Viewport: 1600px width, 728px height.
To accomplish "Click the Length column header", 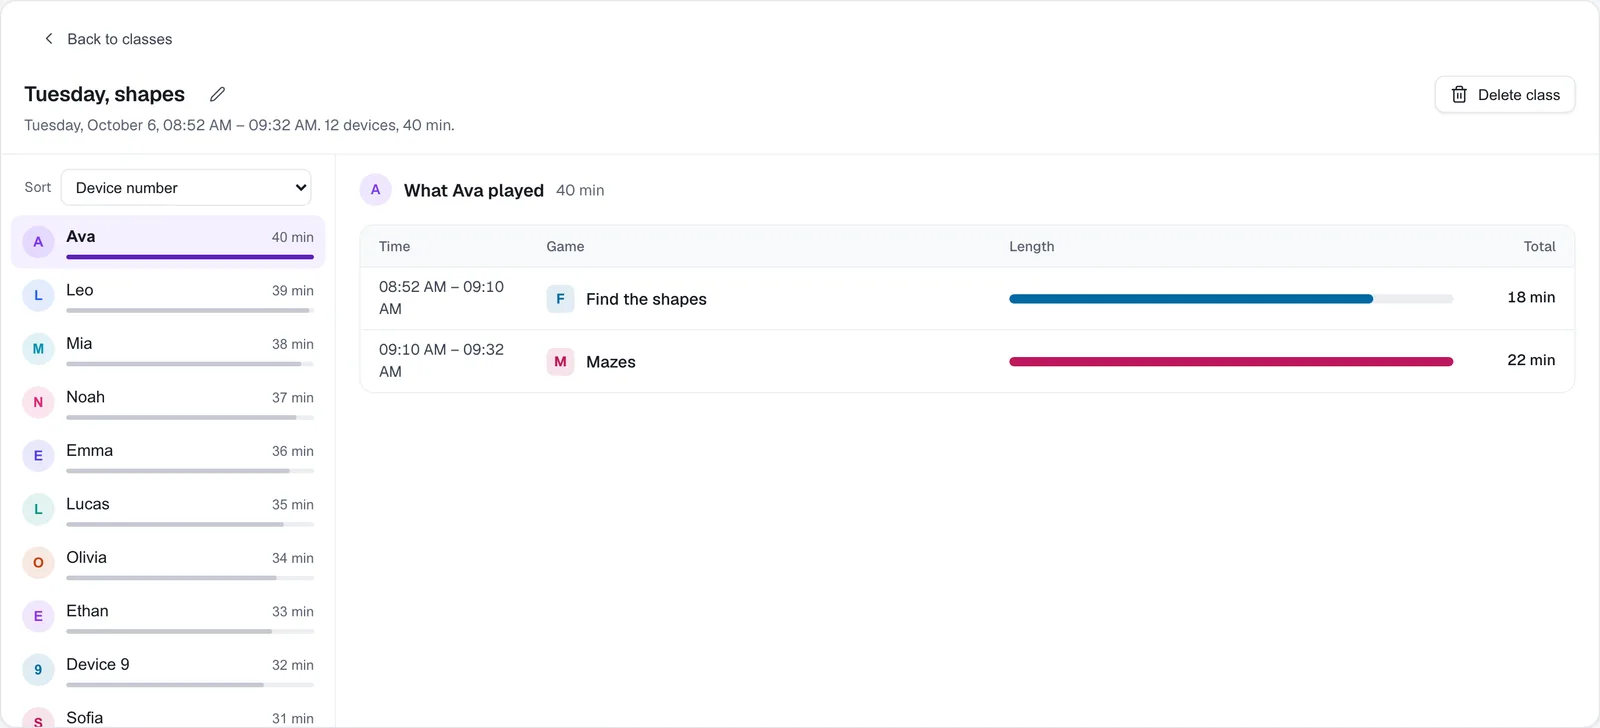I will coord(1031,246).
